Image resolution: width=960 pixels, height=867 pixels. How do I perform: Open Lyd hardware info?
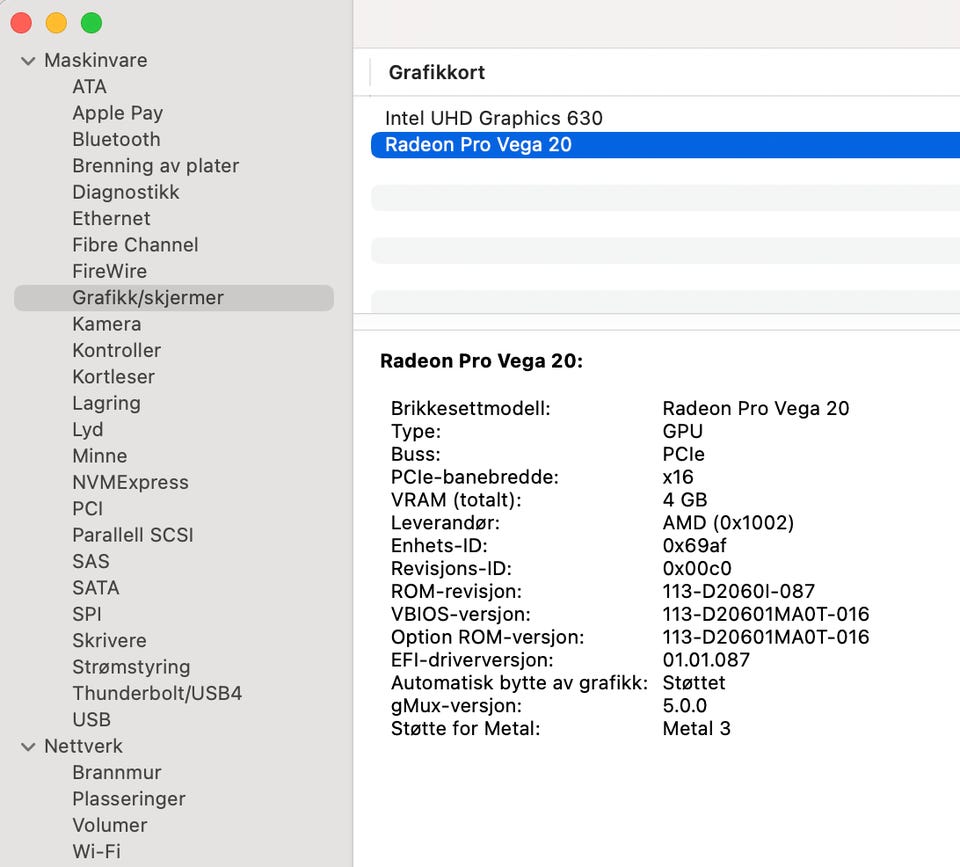coord(88,430)
